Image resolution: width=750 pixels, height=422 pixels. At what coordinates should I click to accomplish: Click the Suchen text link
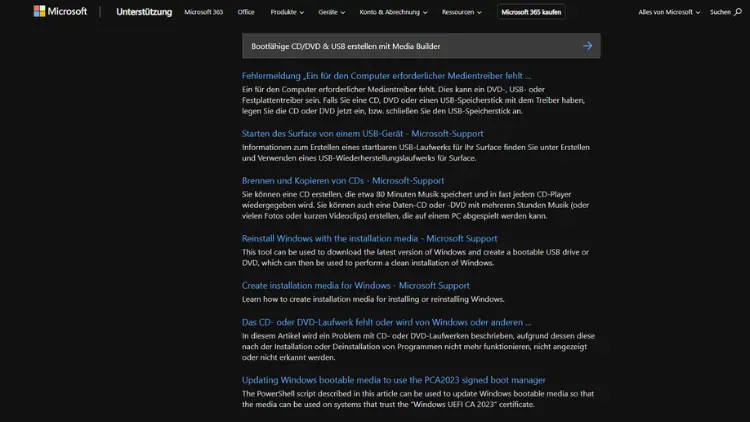tap(720, 12)
